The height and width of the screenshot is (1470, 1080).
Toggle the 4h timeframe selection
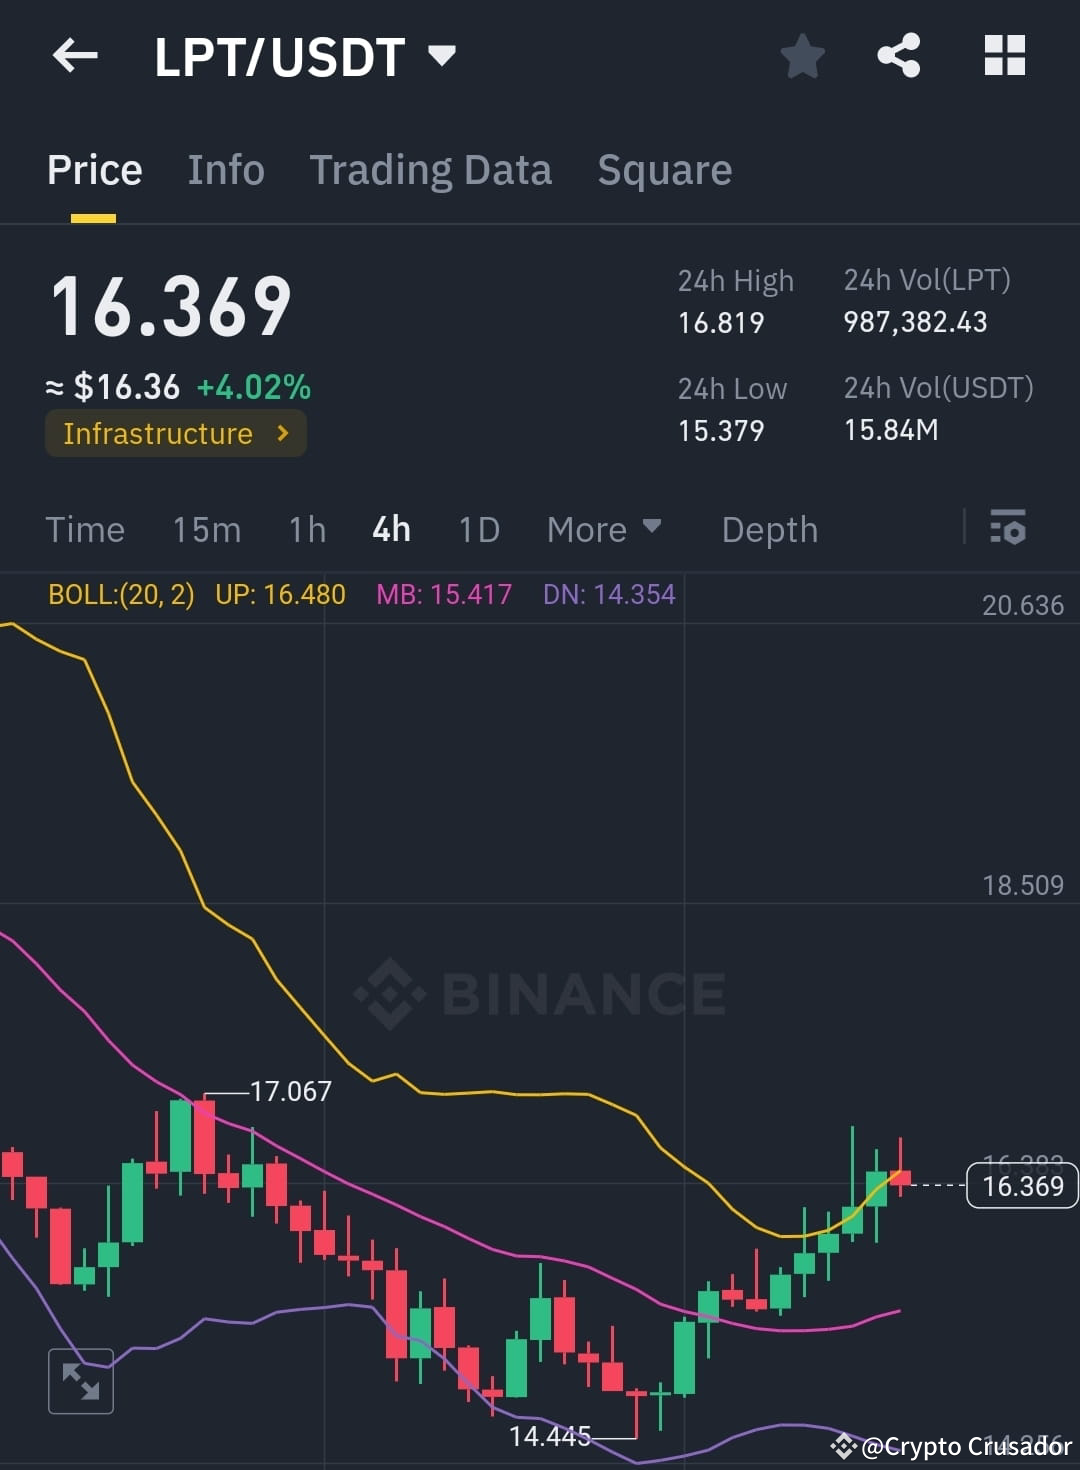[390, 529]
